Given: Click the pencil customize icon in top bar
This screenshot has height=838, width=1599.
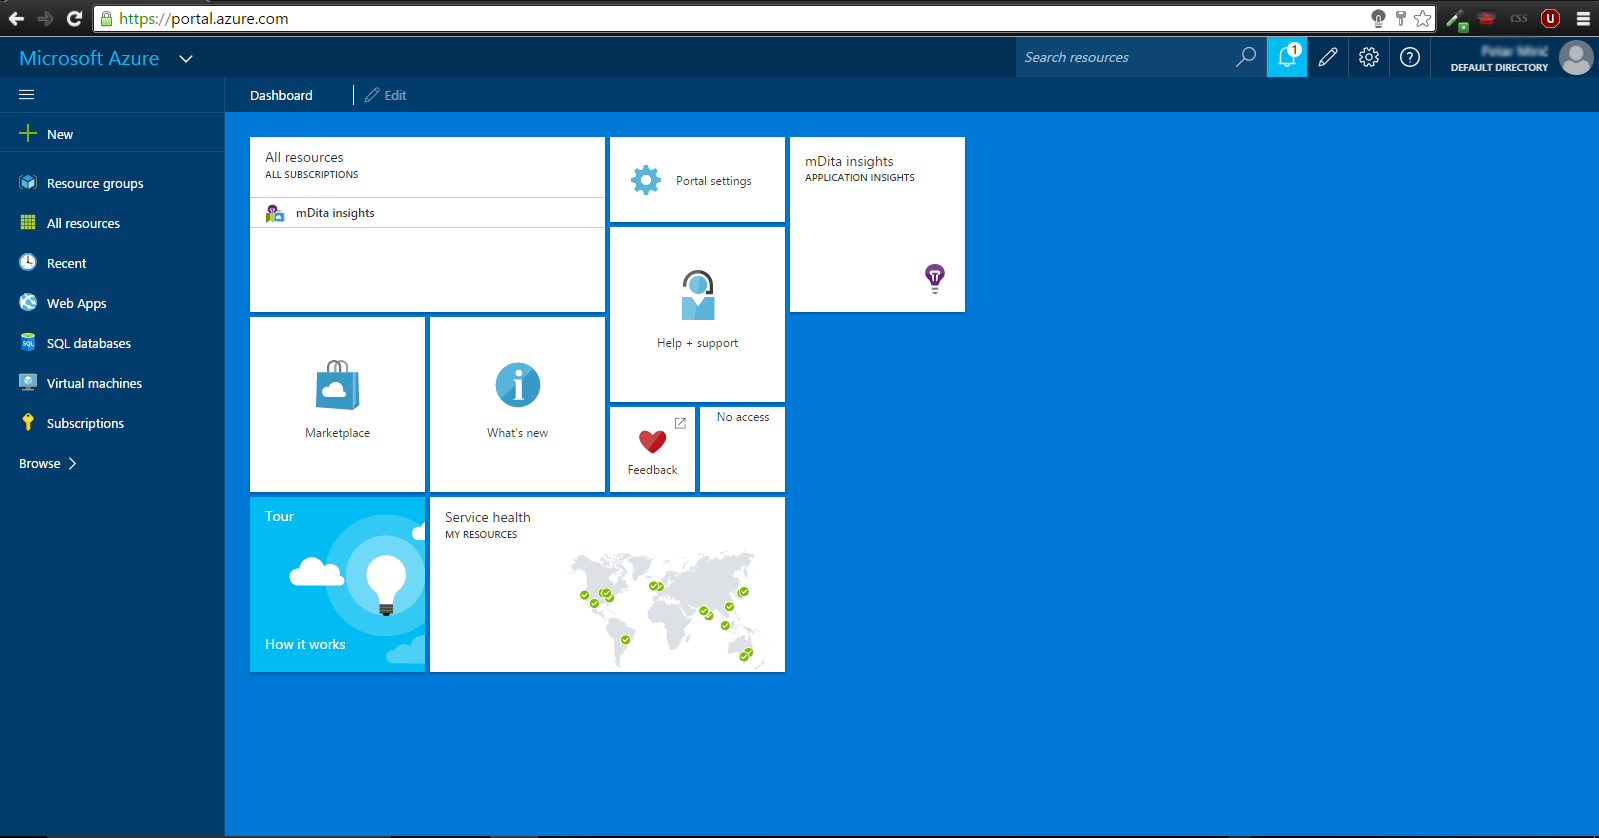Looking at the screenshot, I should click(x=1328, y=57).
